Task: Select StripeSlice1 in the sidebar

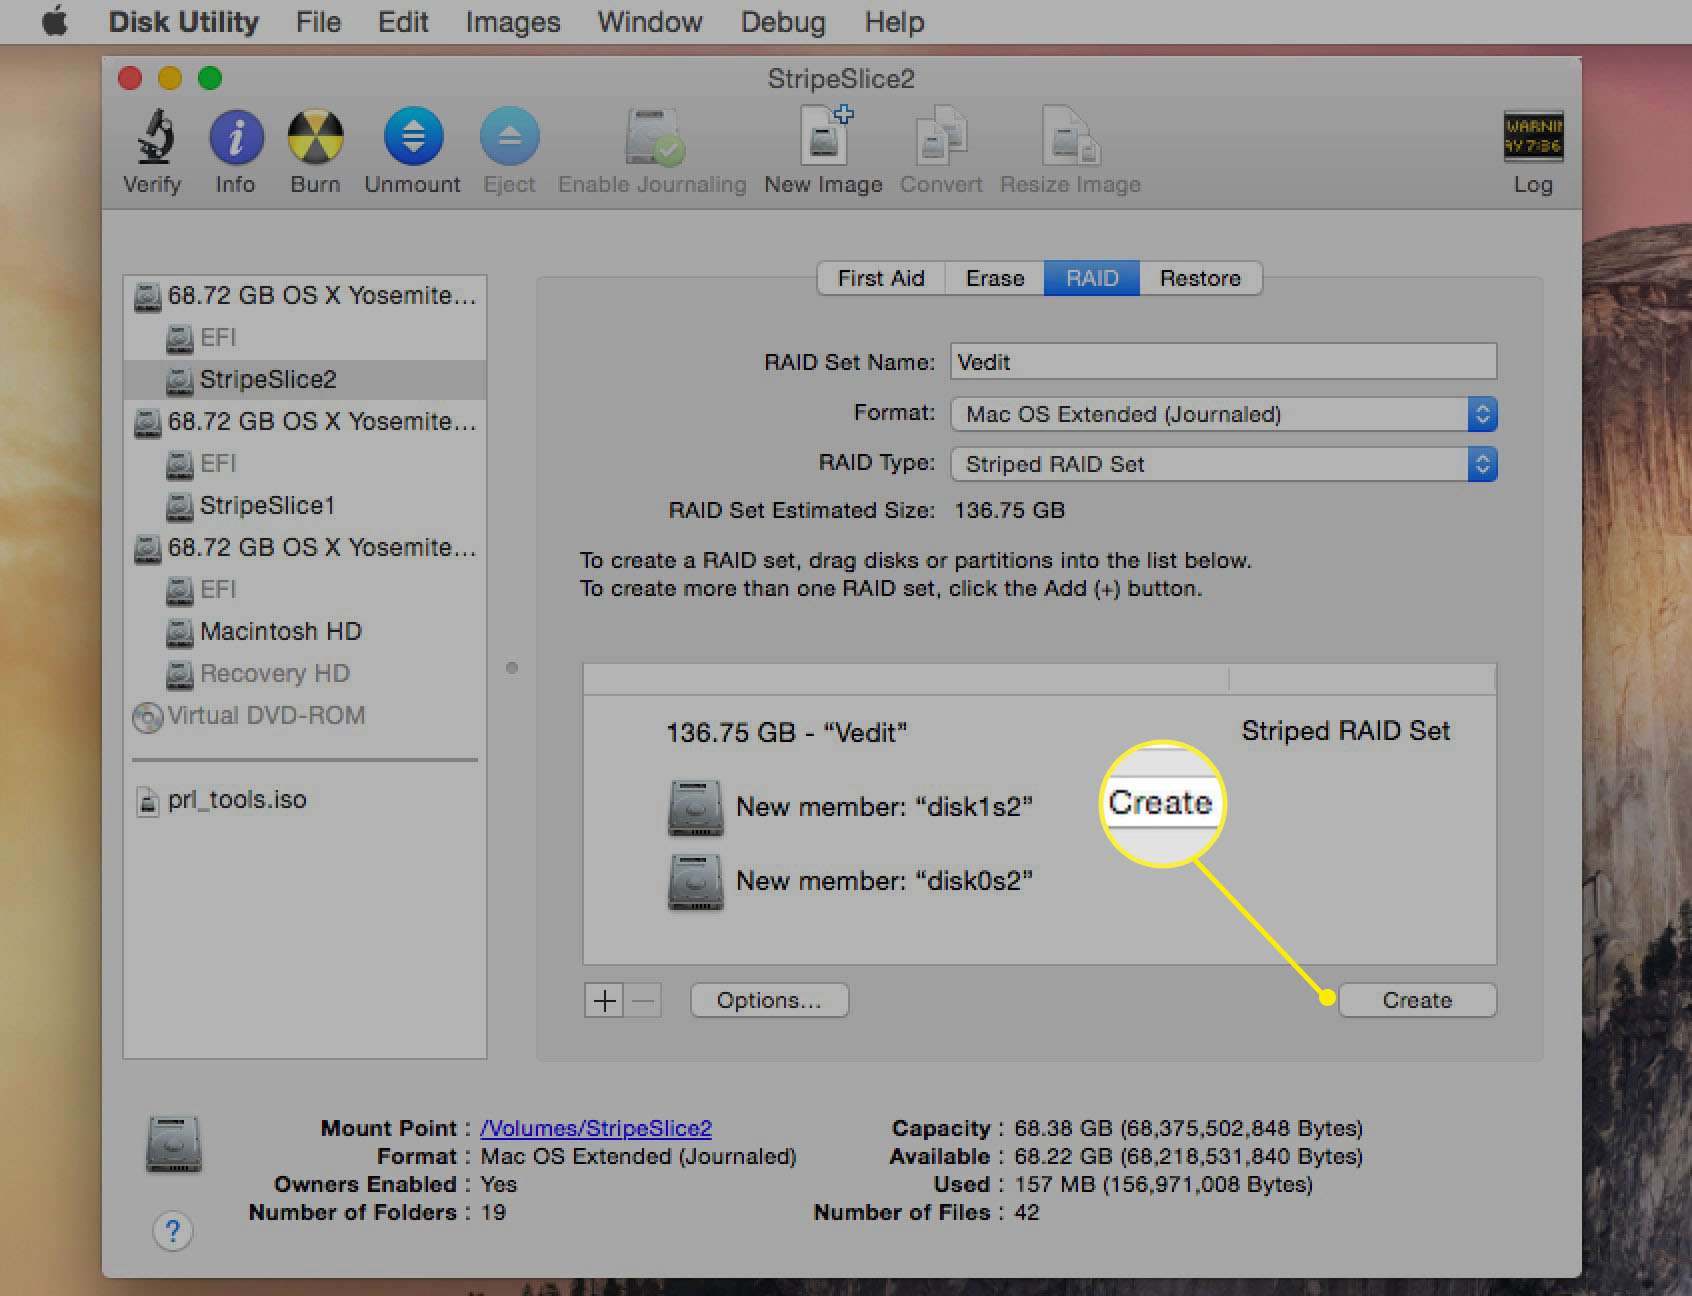Action: point(305,506)
